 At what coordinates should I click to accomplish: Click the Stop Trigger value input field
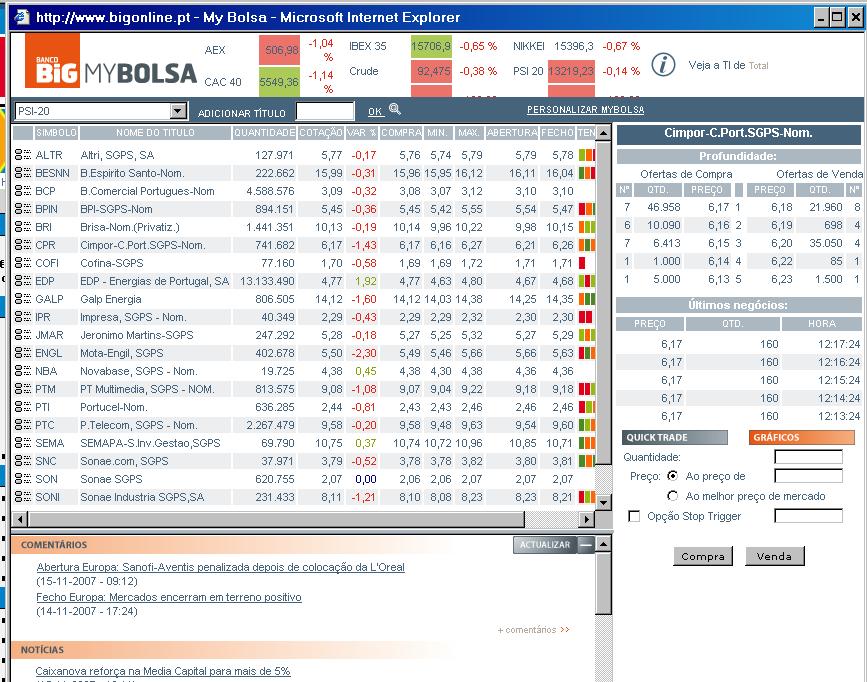[808, 516]
